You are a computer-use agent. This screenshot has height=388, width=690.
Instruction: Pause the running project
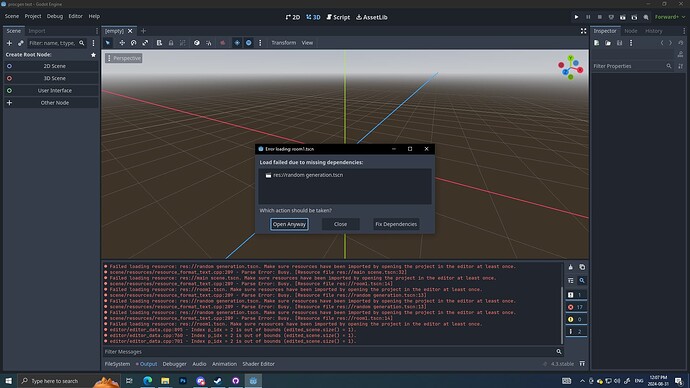(x=588, y=17)
